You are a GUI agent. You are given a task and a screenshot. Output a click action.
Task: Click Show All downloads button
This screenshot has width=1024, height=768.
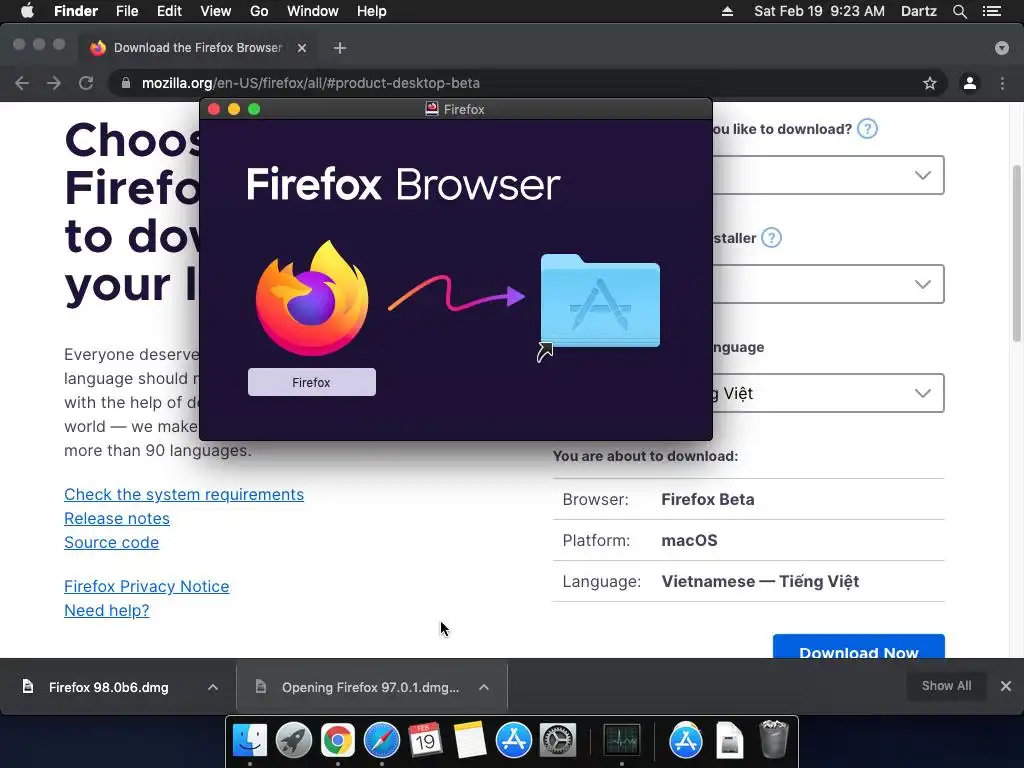(946, 686)
